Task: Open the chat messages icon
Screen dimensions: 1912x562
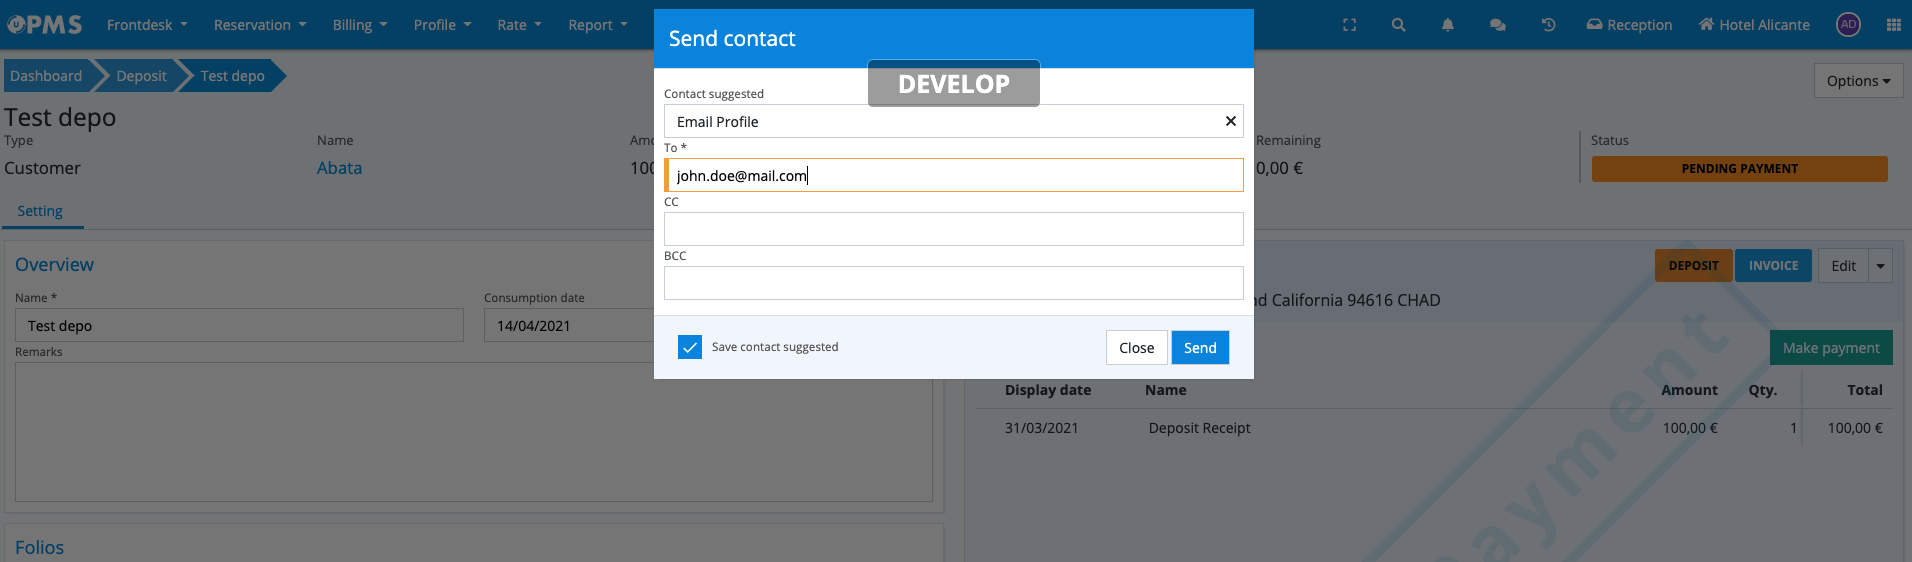Action: coord(1497,25)
